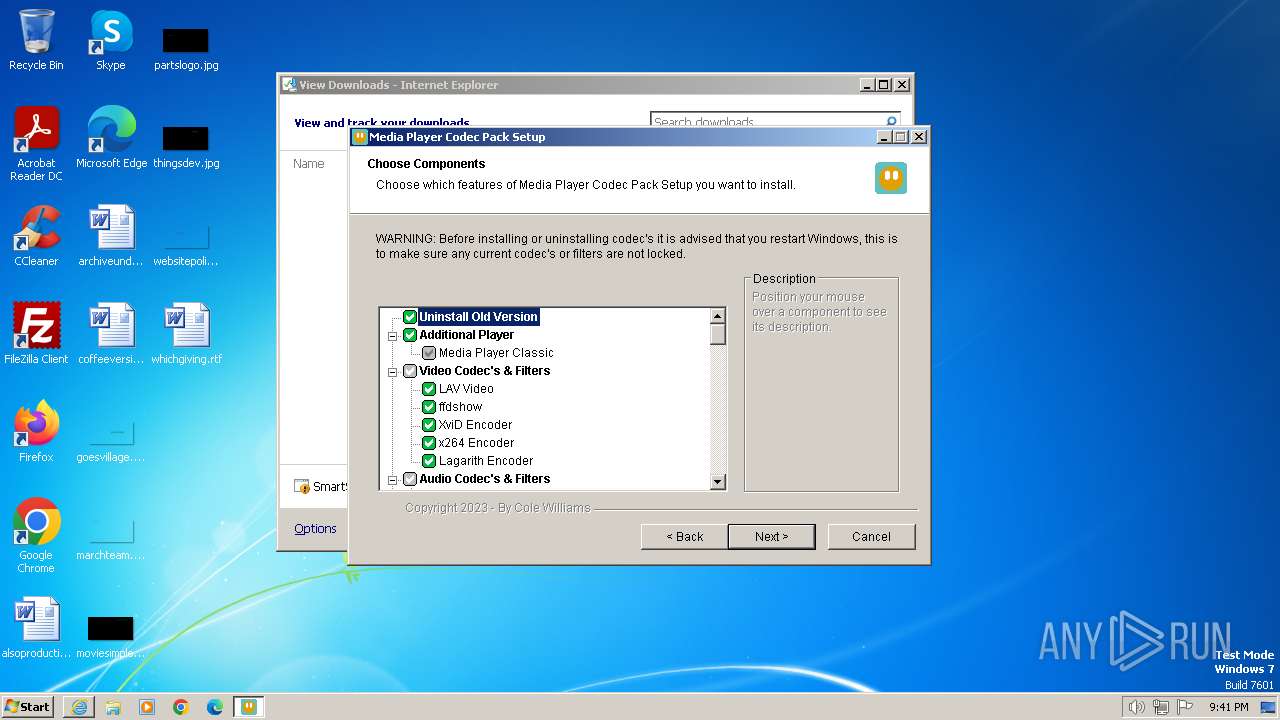Toggle the Video Codec's & Filters checkbox
This screenshot has height=720, width=1280.
click(410, 371)
